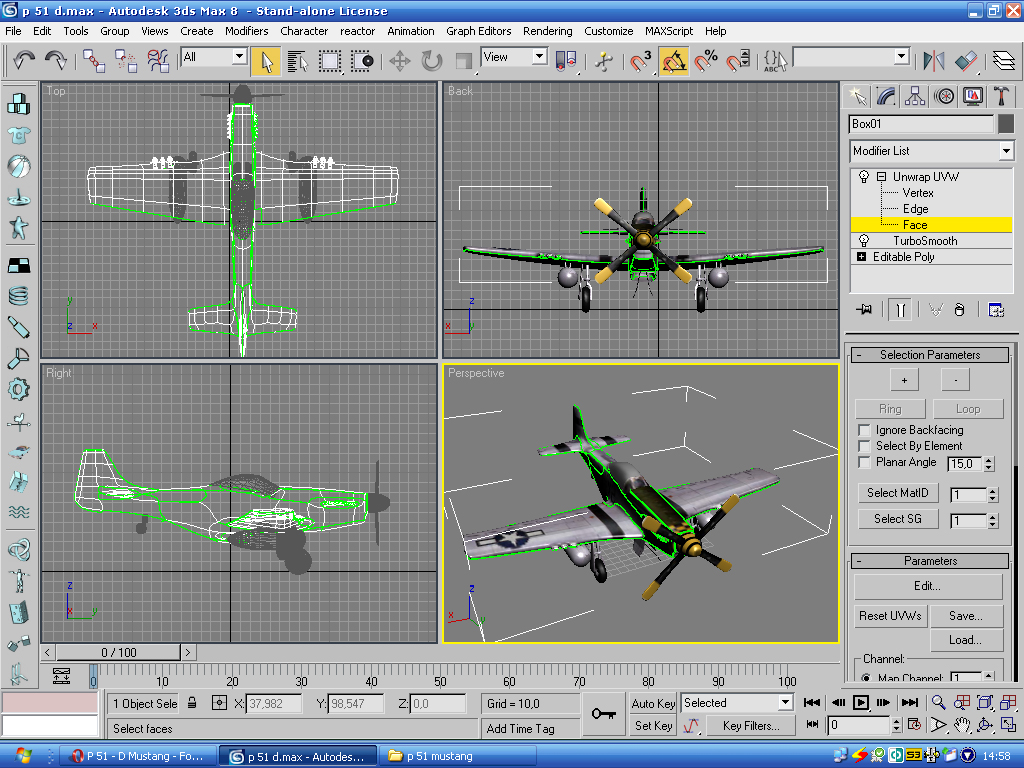Click the Box01 object name field
Image resolution: width=1024 pixels, height=768 pixels.
tap(921, 124)
